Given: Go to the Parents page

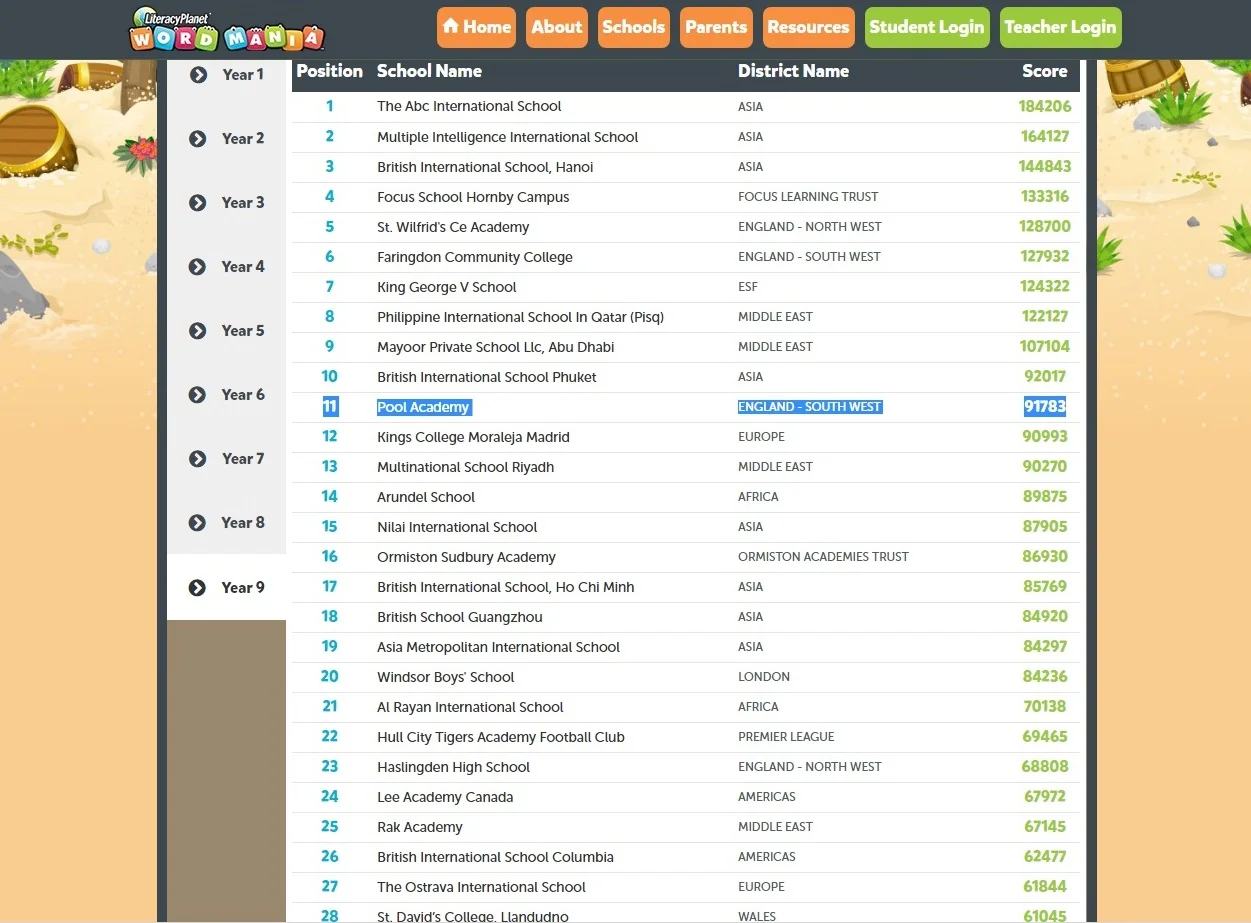Looking at the screenshot, I should click(x=716, y=27).
